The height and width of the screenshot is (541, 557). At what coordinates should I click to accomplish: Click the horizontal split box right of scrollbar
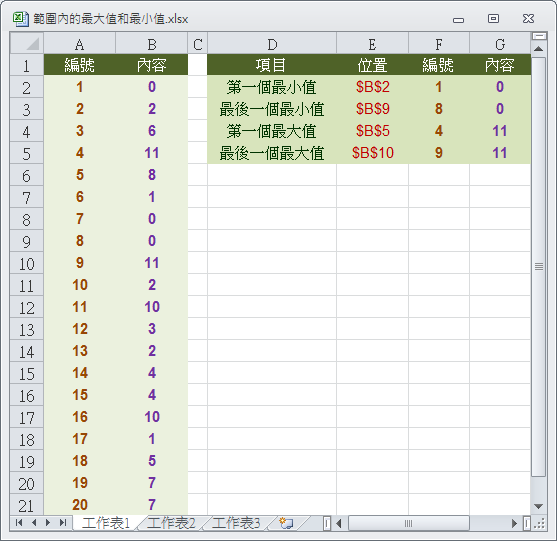(527, 523)
